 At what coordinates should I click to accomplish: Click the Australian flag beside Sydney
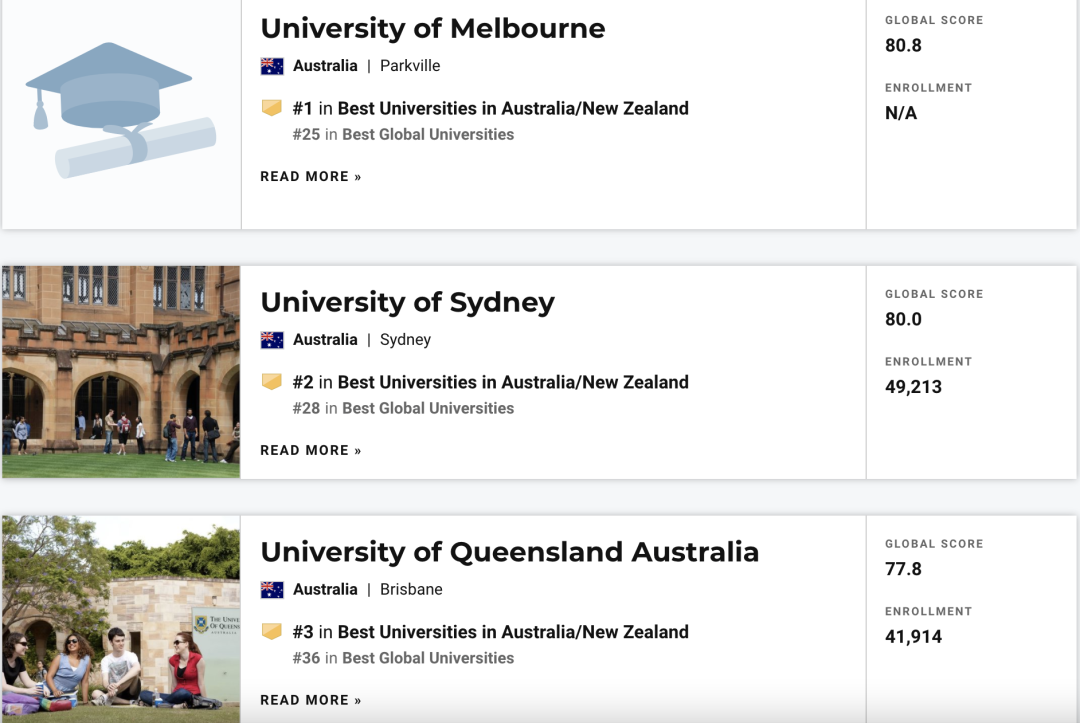[x=272, y=340]
